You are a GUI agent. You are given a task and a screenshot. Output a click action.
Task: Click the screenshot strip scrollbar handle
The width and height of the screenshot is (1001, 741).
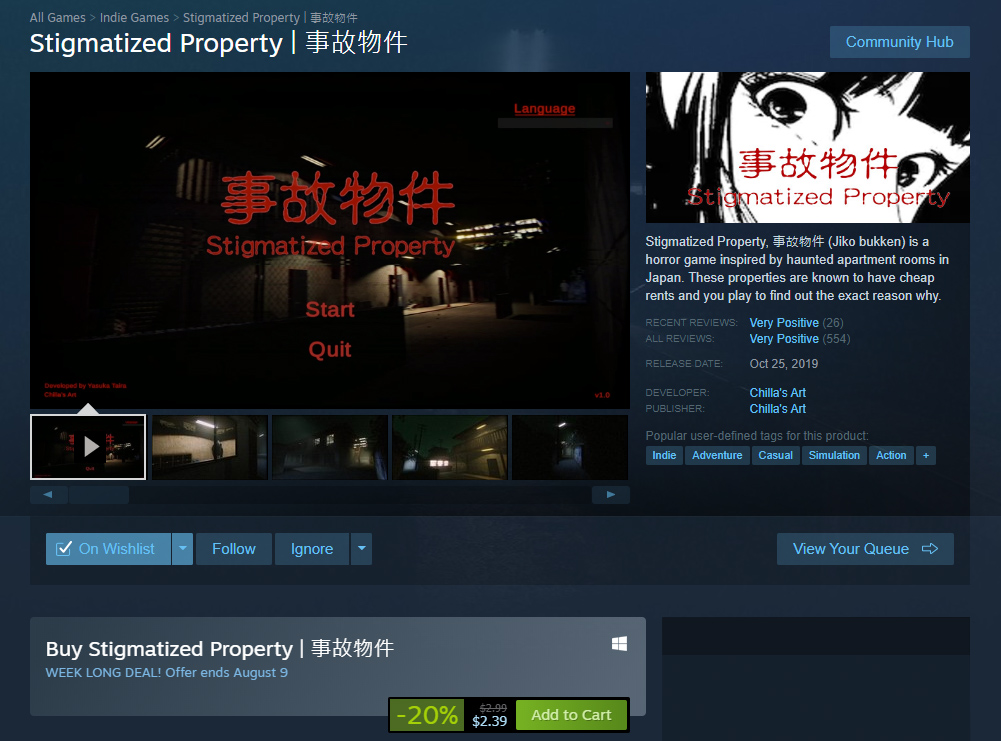tap(99, 495)
